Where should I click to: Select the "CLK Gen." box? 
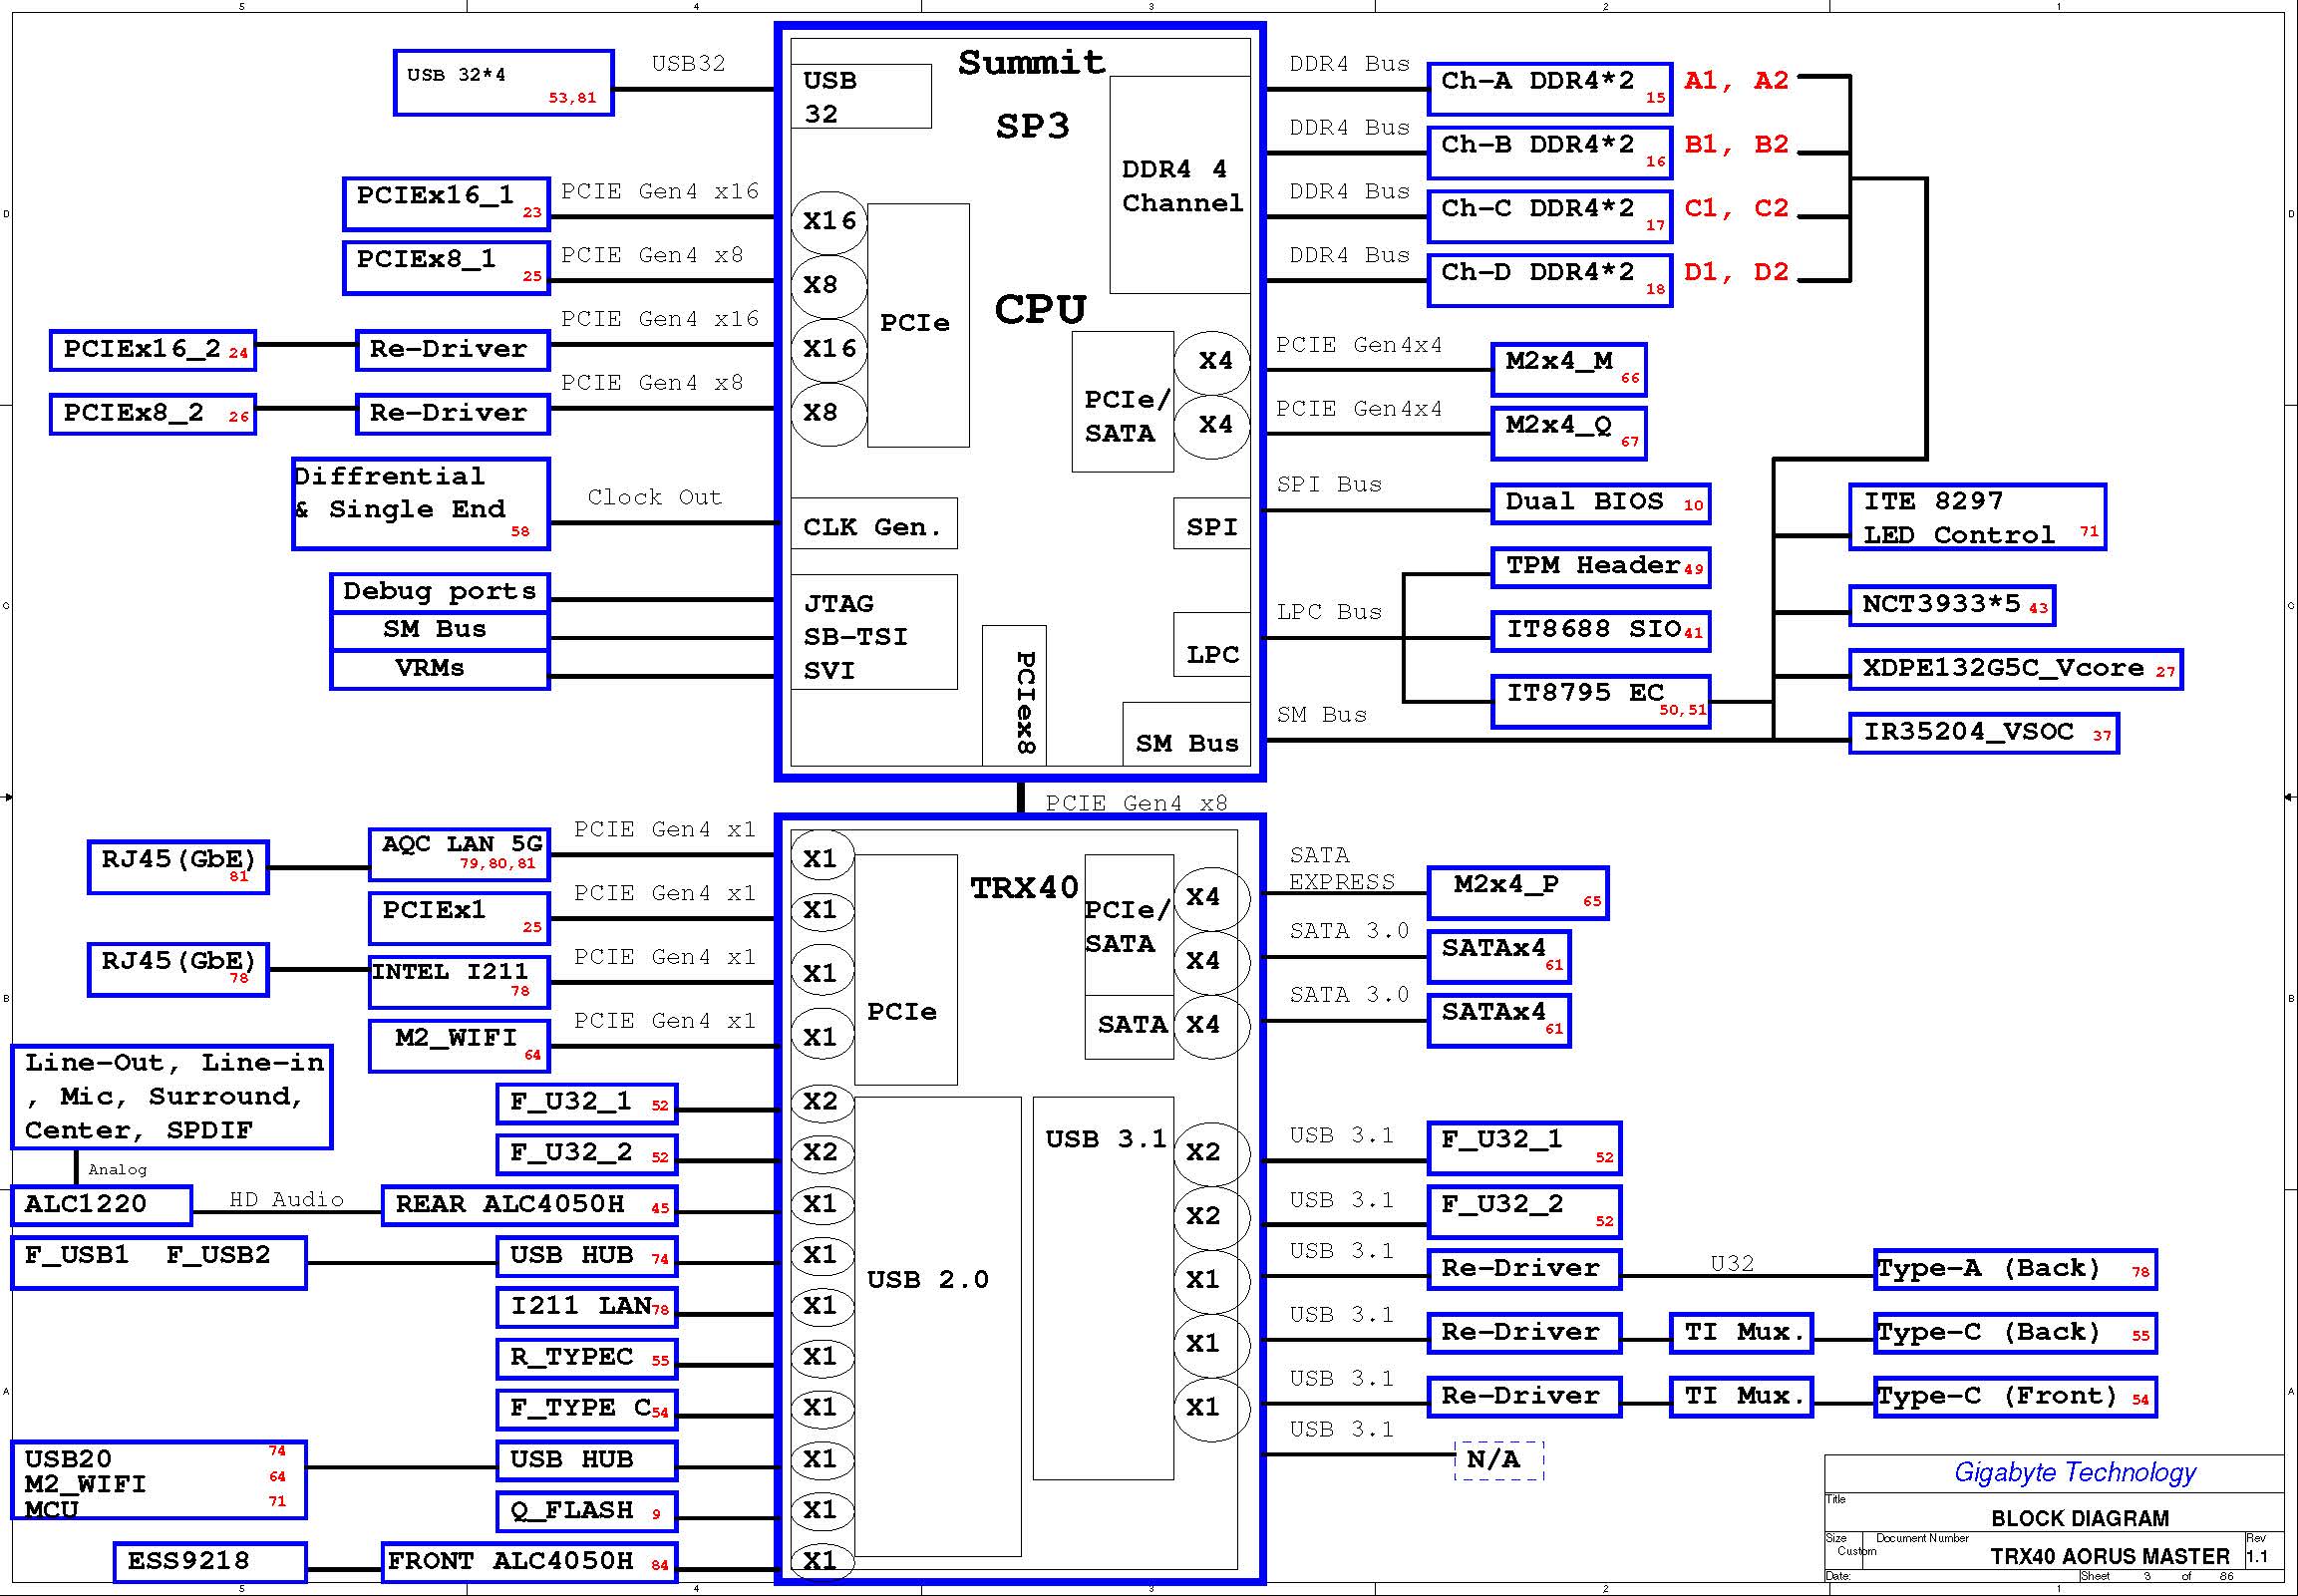point(874,524)
